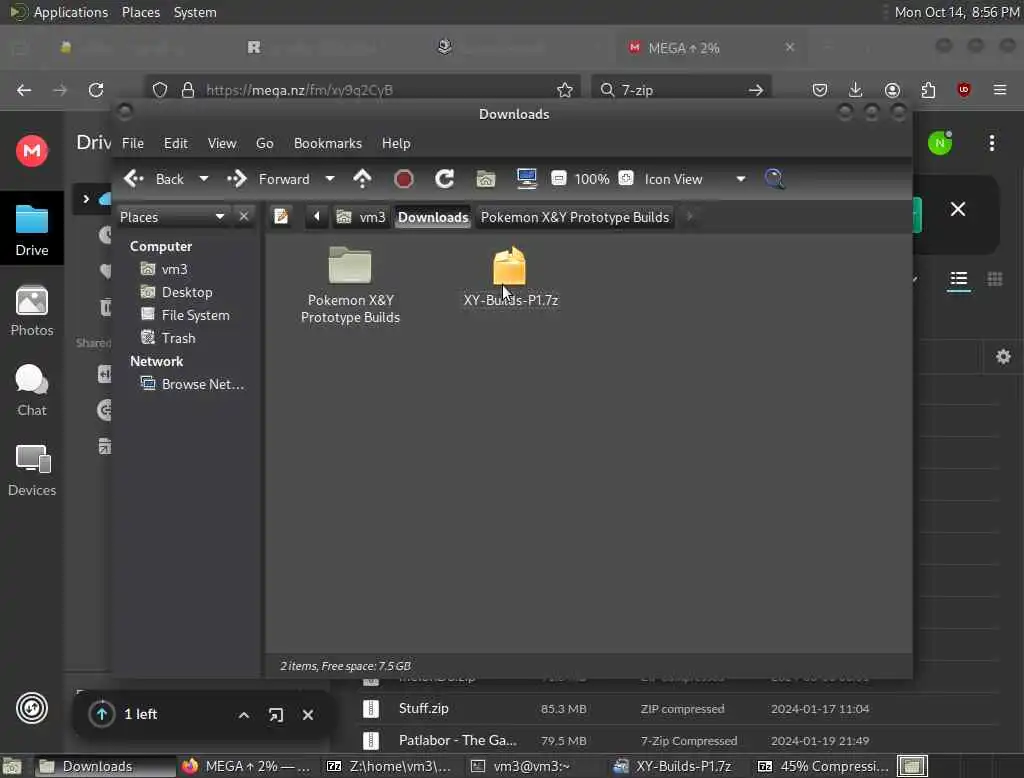
Task: Open Drive section in MEGA sidebar
Action: [x=31, y=229]
